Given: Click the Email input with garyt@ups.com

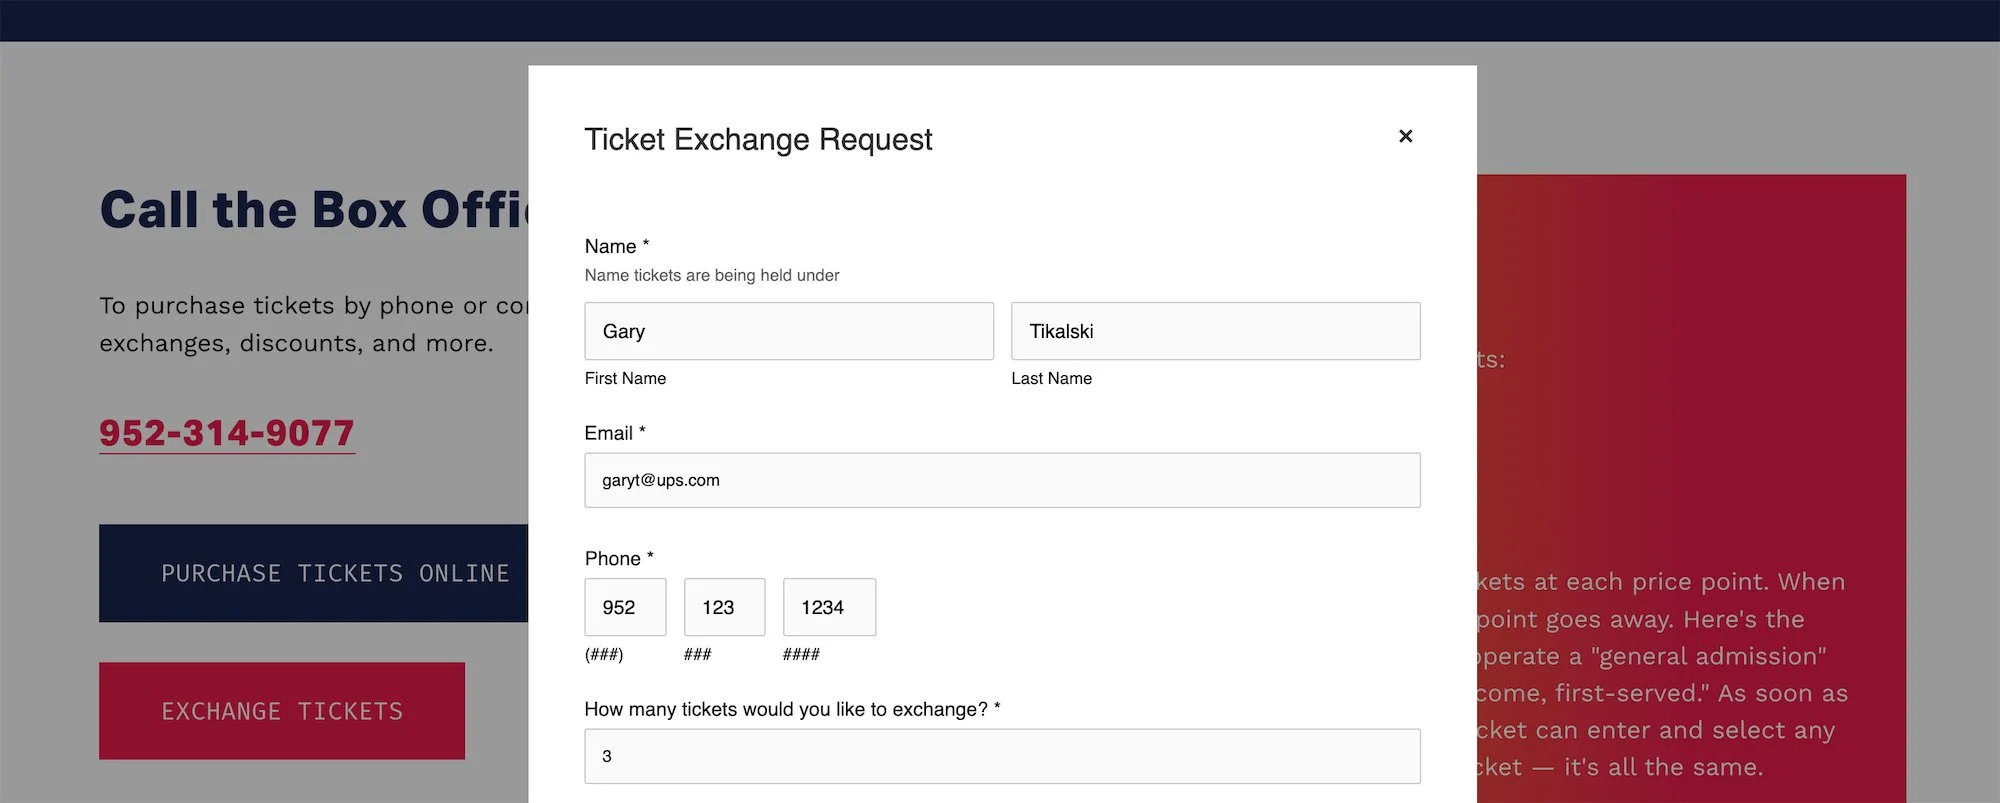Looking at the screenshot, I should [1001, 480].
